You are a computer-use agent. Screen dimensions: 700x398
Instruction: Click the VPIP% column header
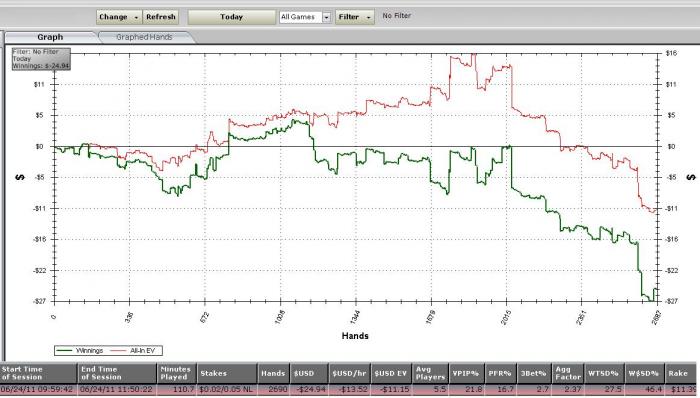(467, 373)
